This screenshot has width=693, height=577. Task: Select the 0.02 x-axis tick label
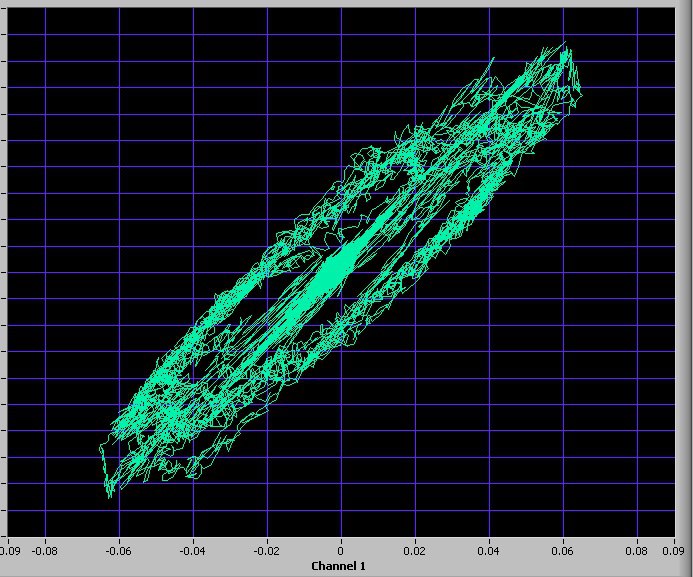coord(415,550)
